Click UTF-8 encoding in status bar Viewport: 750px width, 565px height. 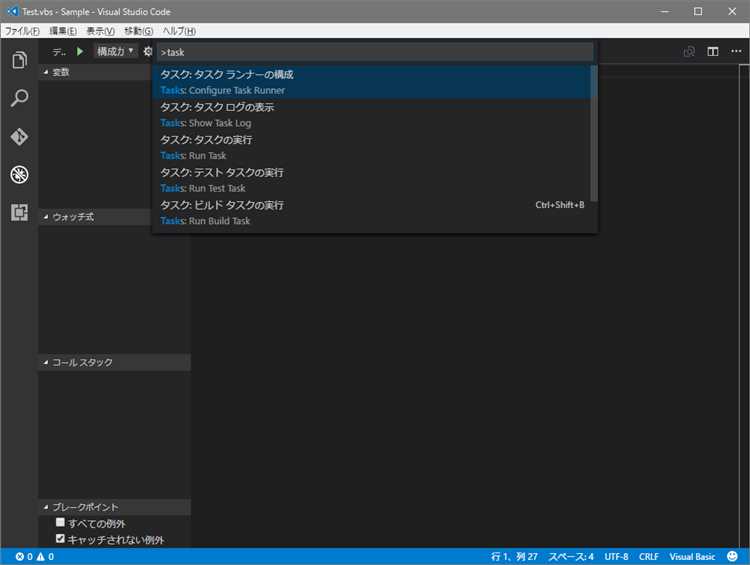click(616, 556)
